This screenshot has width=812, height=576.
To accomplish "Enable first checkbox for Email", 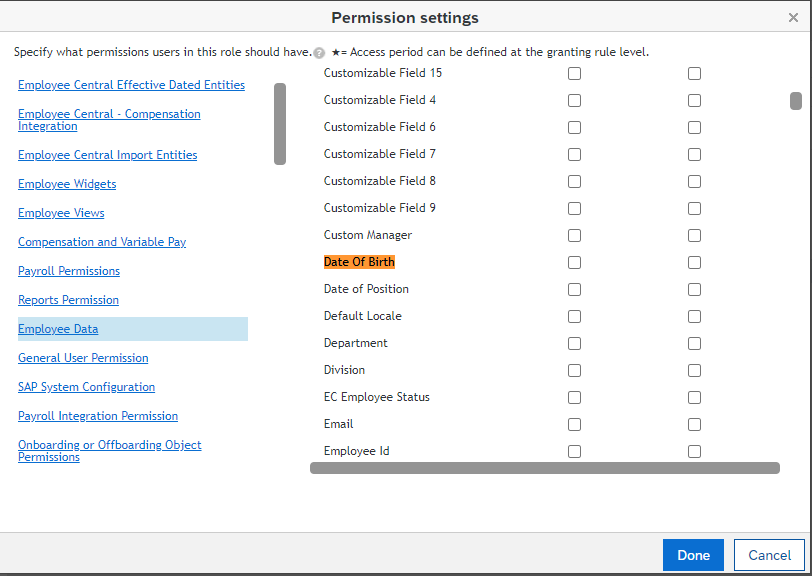I will click(x=574, y=424).
